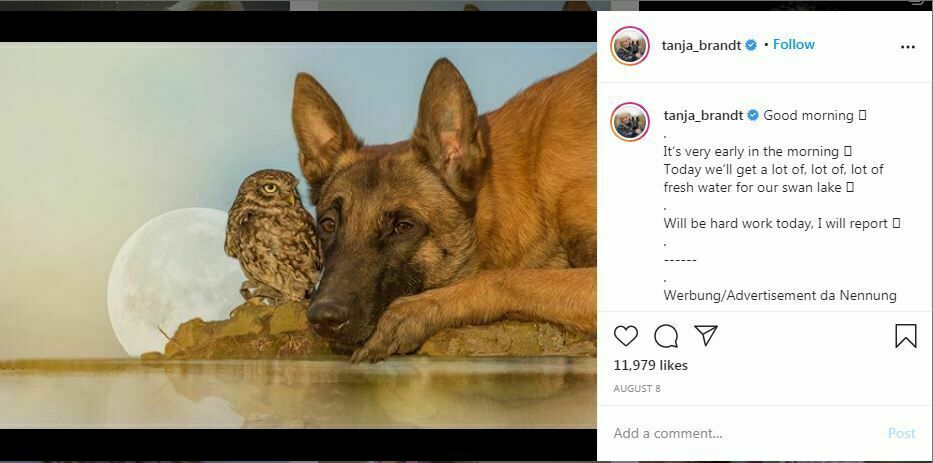The height and width of the screenshot is (463, 933).
Task: Open tanja_brandt profile from the caption username
Action: (703, 115)
